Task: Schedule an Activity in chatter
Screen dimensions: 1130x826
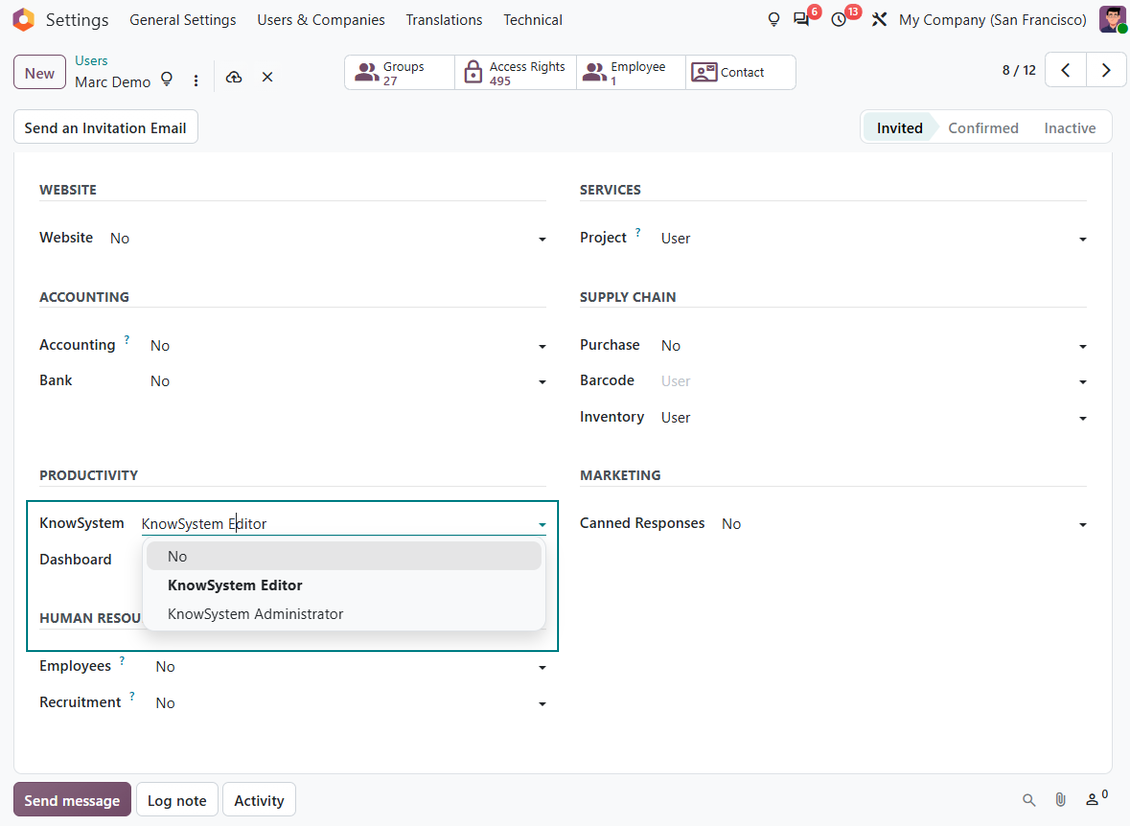Action: tap(259, 800)
